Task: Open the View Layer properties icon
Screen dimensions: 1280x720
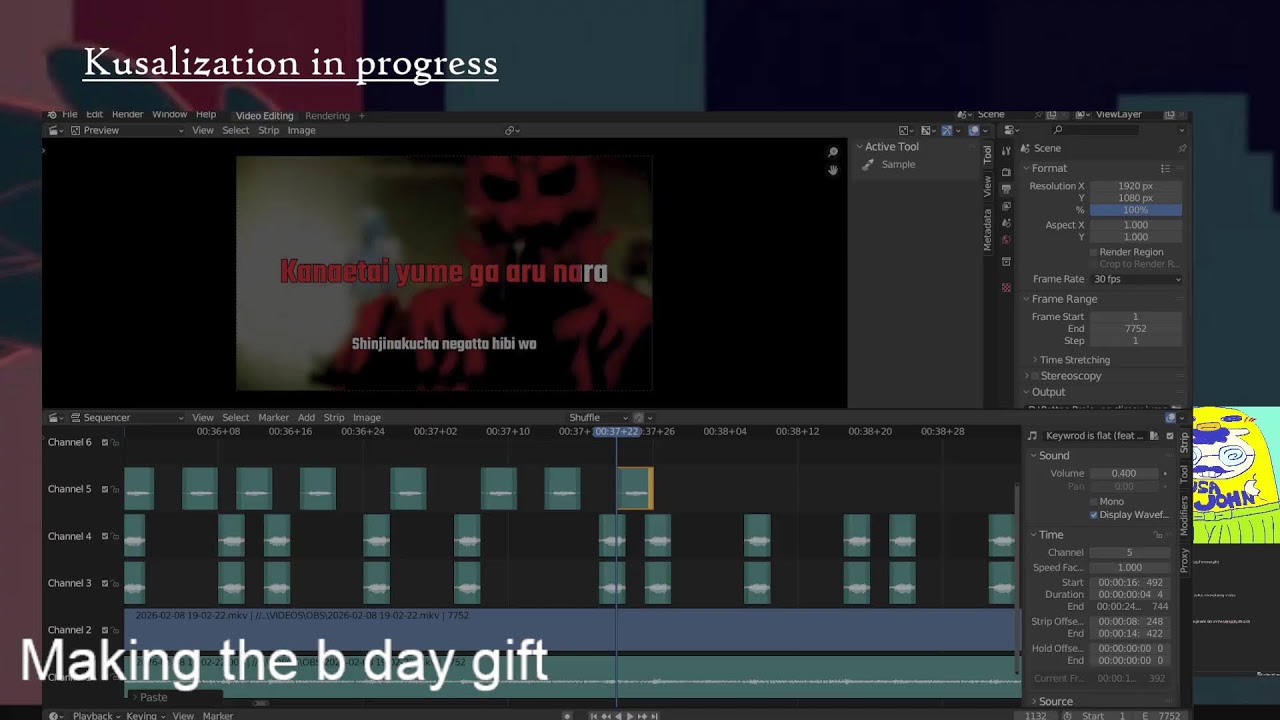Action: click(x=1006, y=205)
